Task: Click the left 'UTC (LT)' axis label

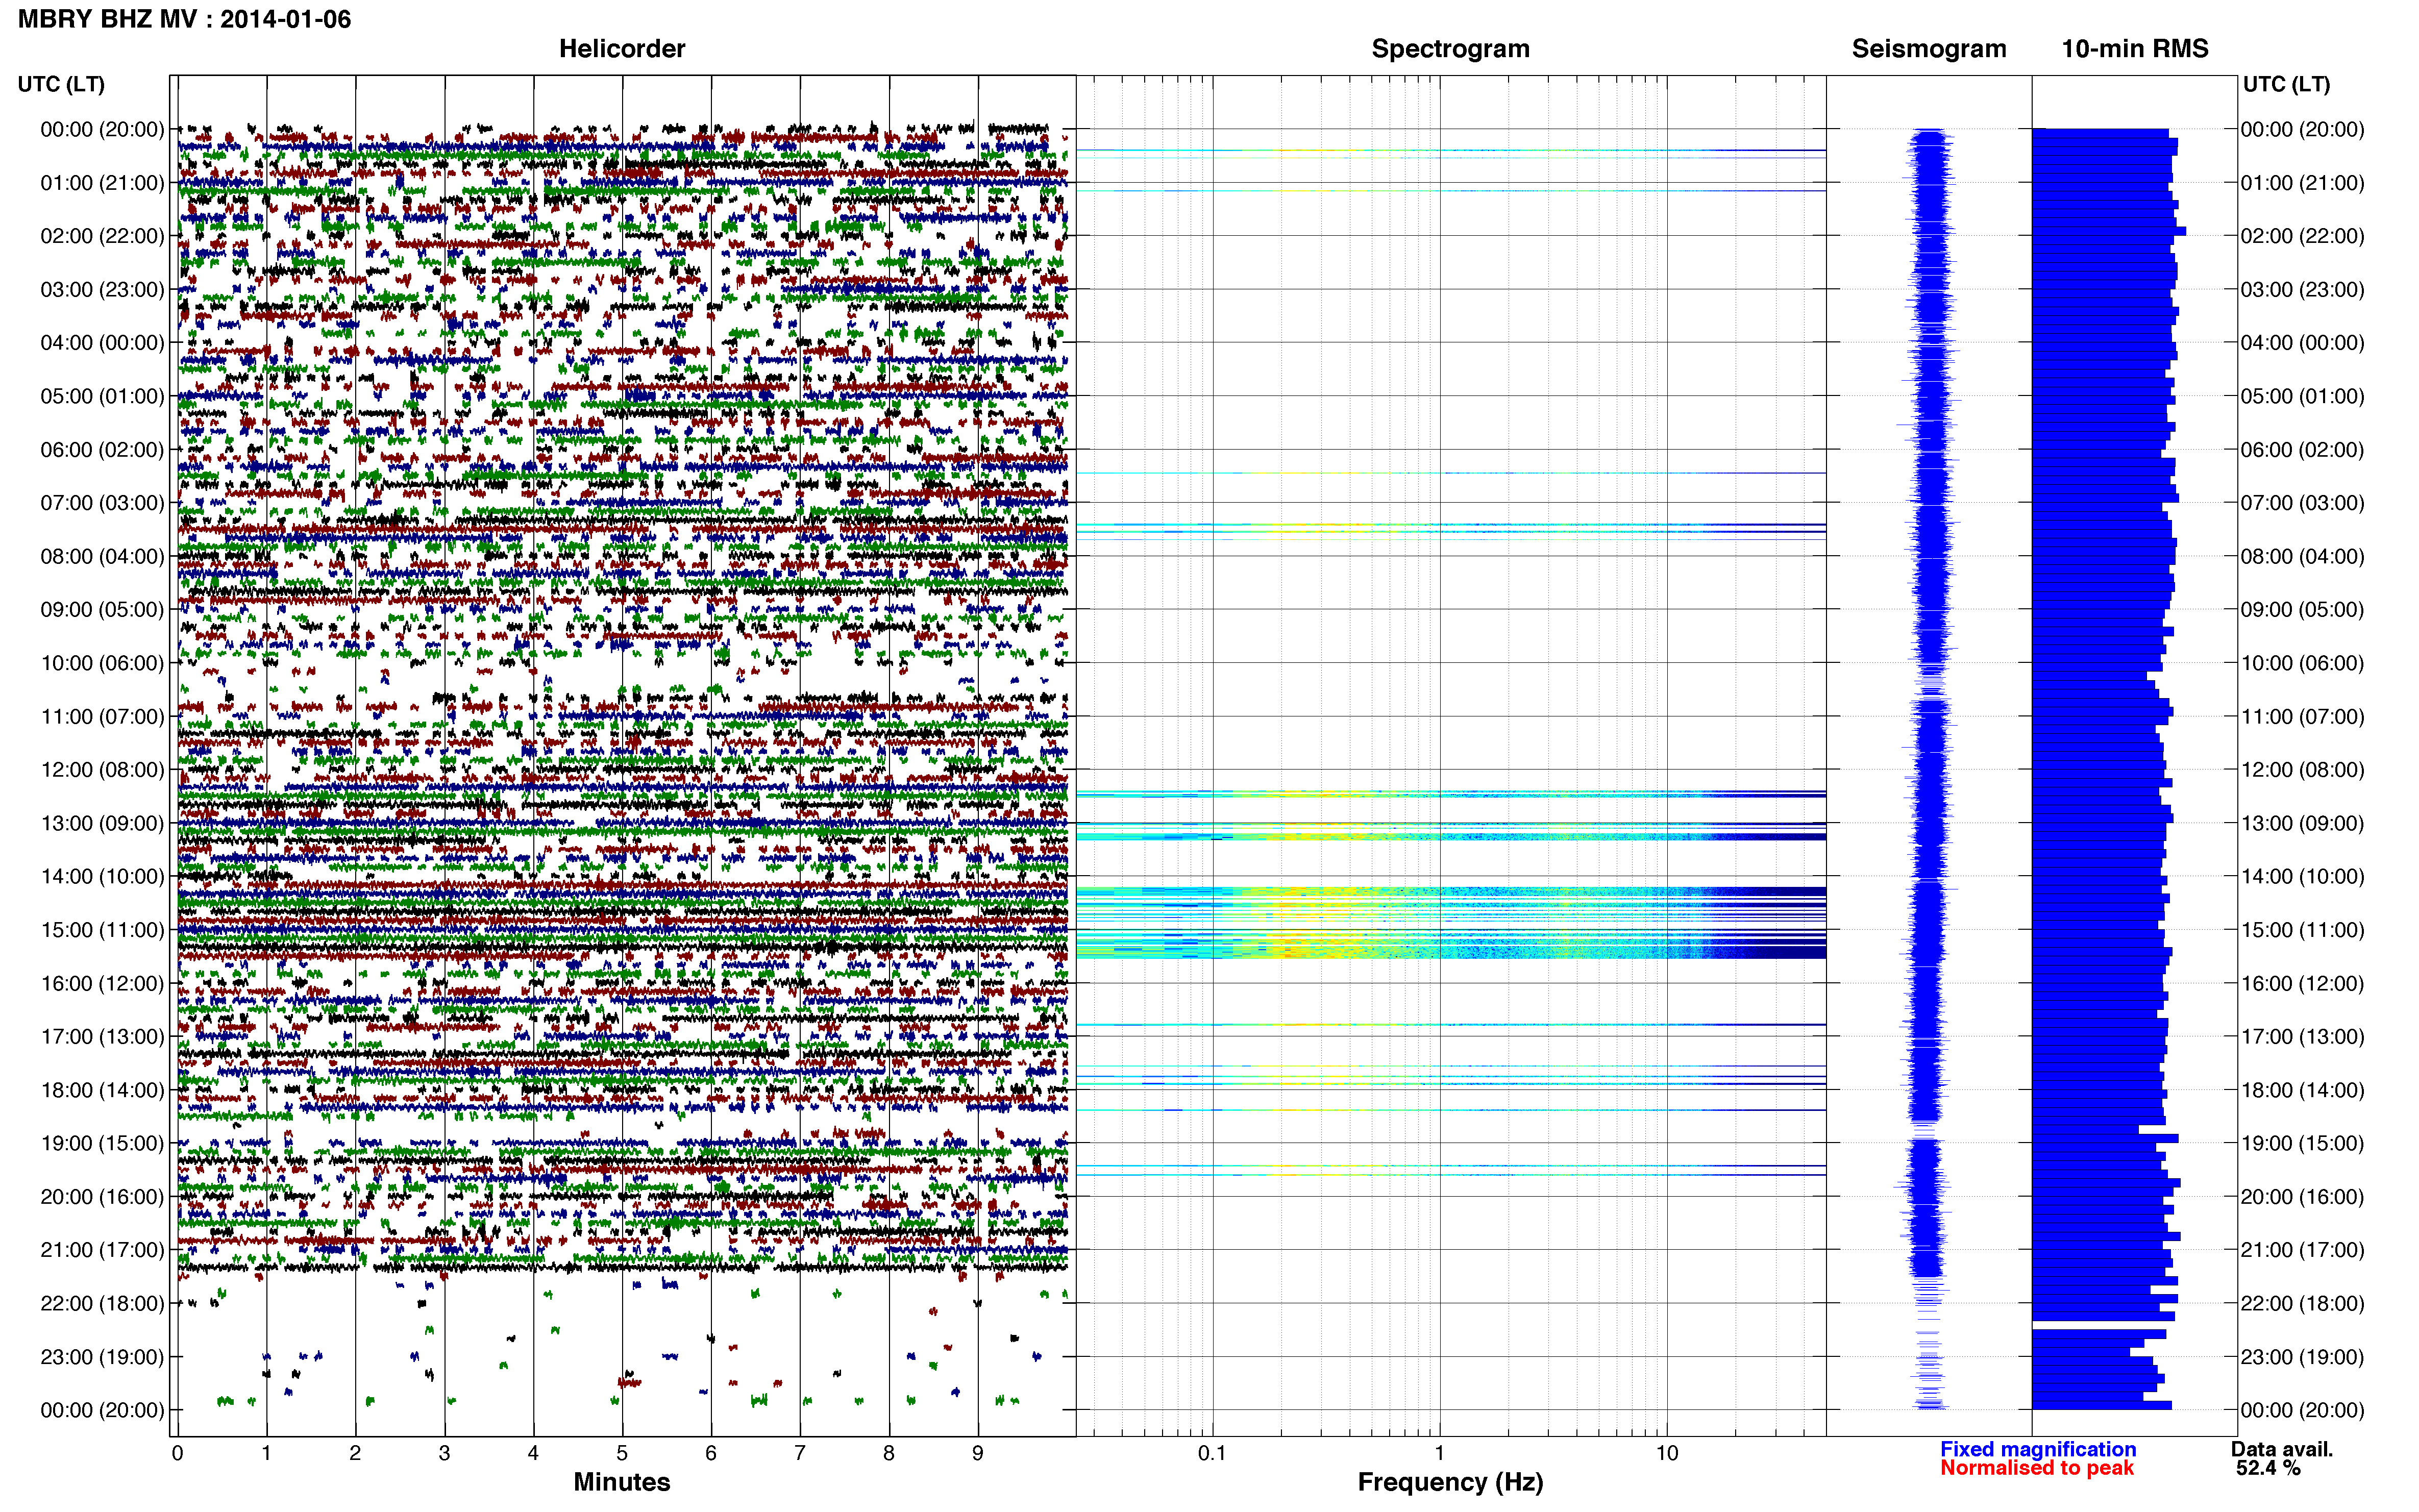Action: coord(61,84)
